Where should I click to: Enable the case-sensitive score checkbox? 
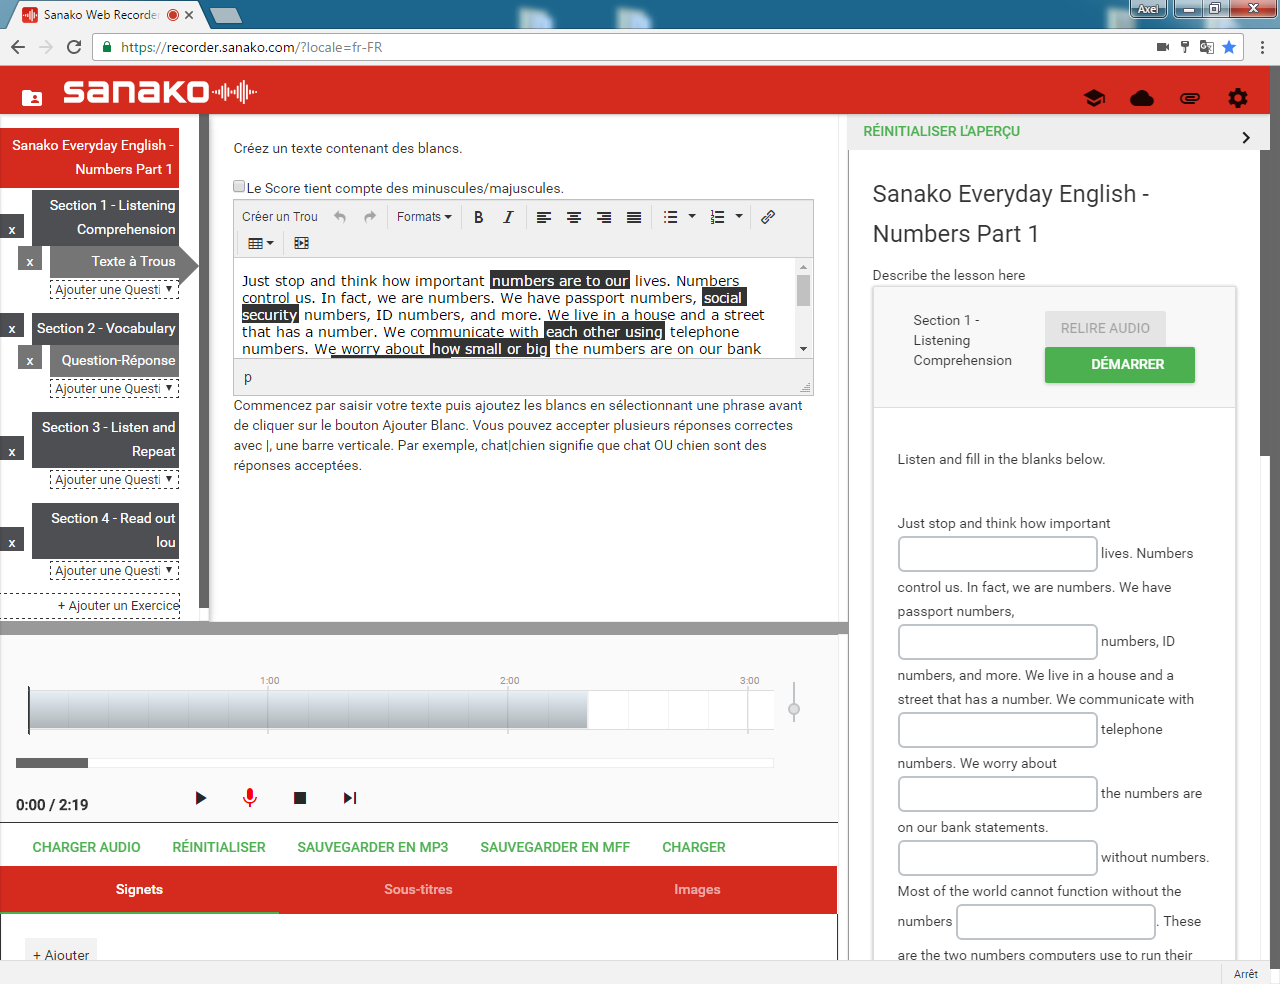tap(239, 186)
